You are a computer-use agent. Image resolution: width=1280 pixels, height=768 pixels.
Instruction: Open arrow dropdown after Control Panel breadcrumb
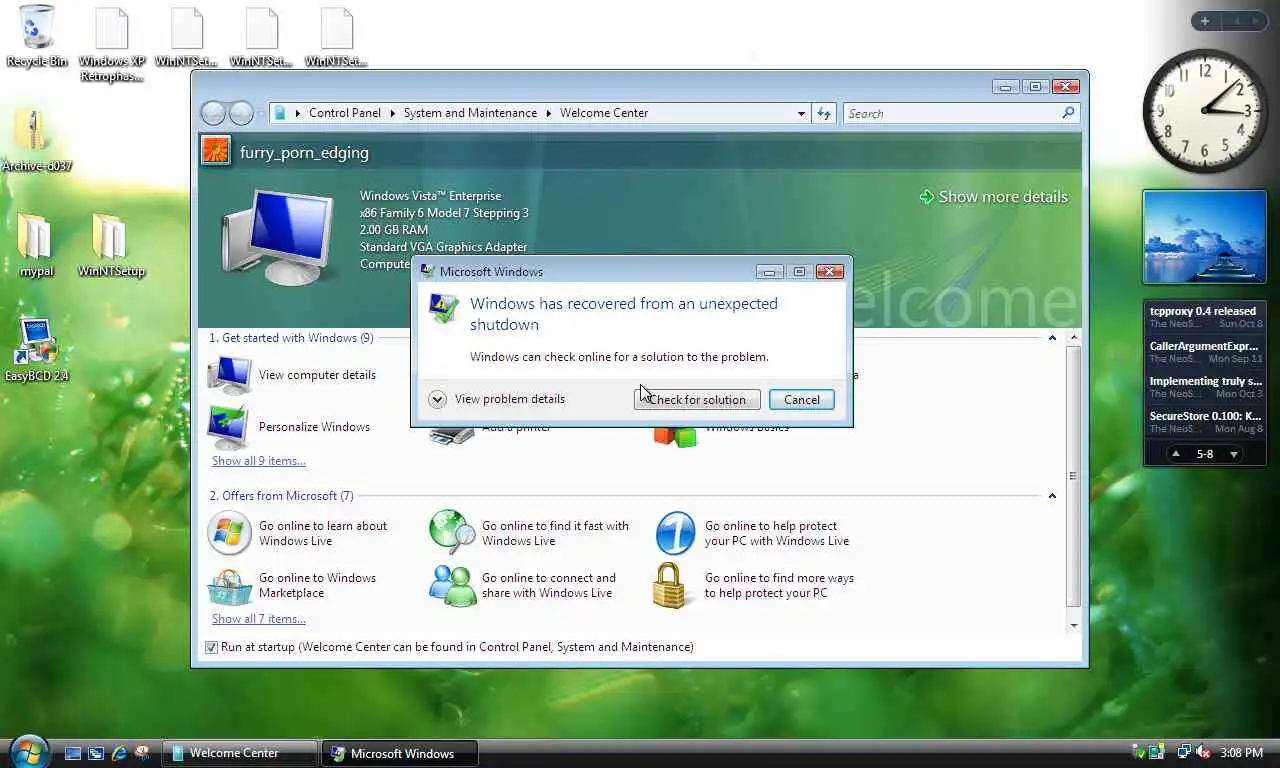392,113
